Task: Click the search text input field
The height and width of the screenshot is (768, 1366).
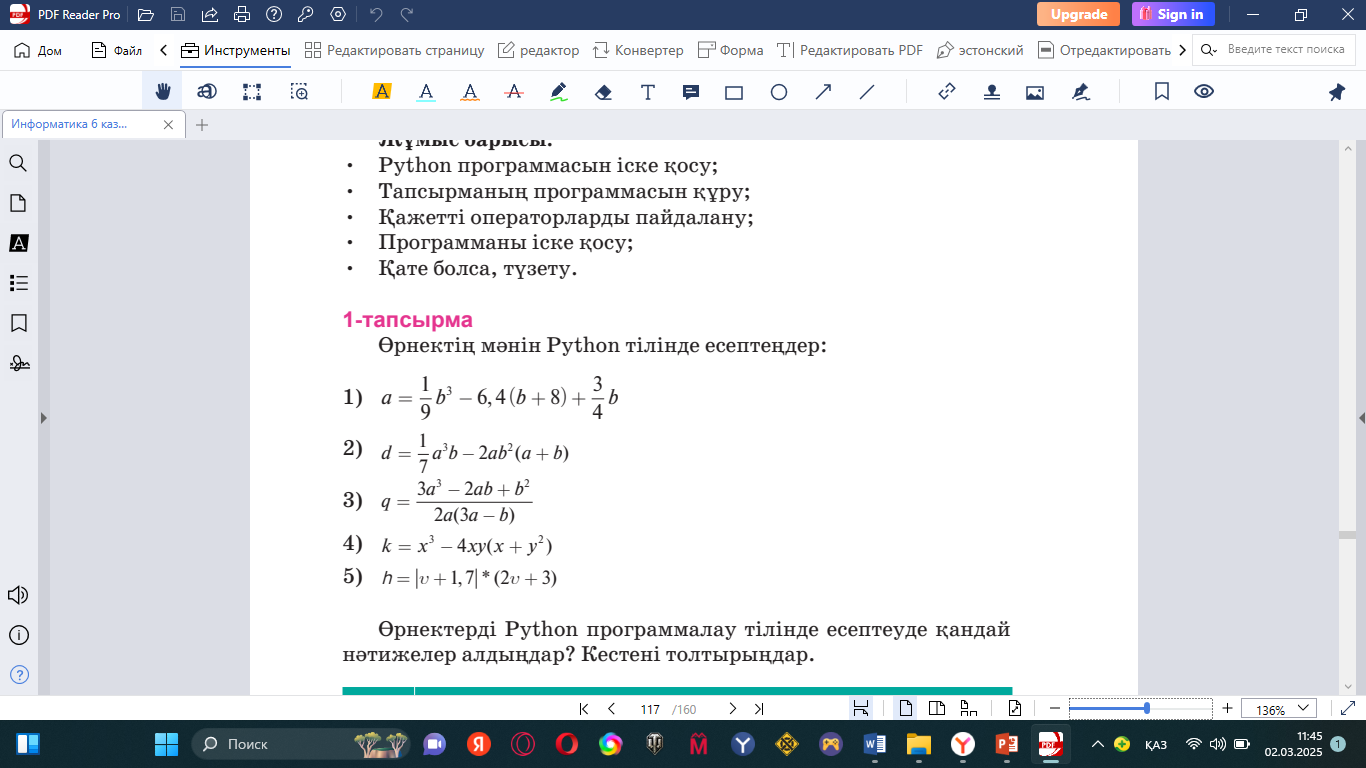Action: click(1286, 50)
